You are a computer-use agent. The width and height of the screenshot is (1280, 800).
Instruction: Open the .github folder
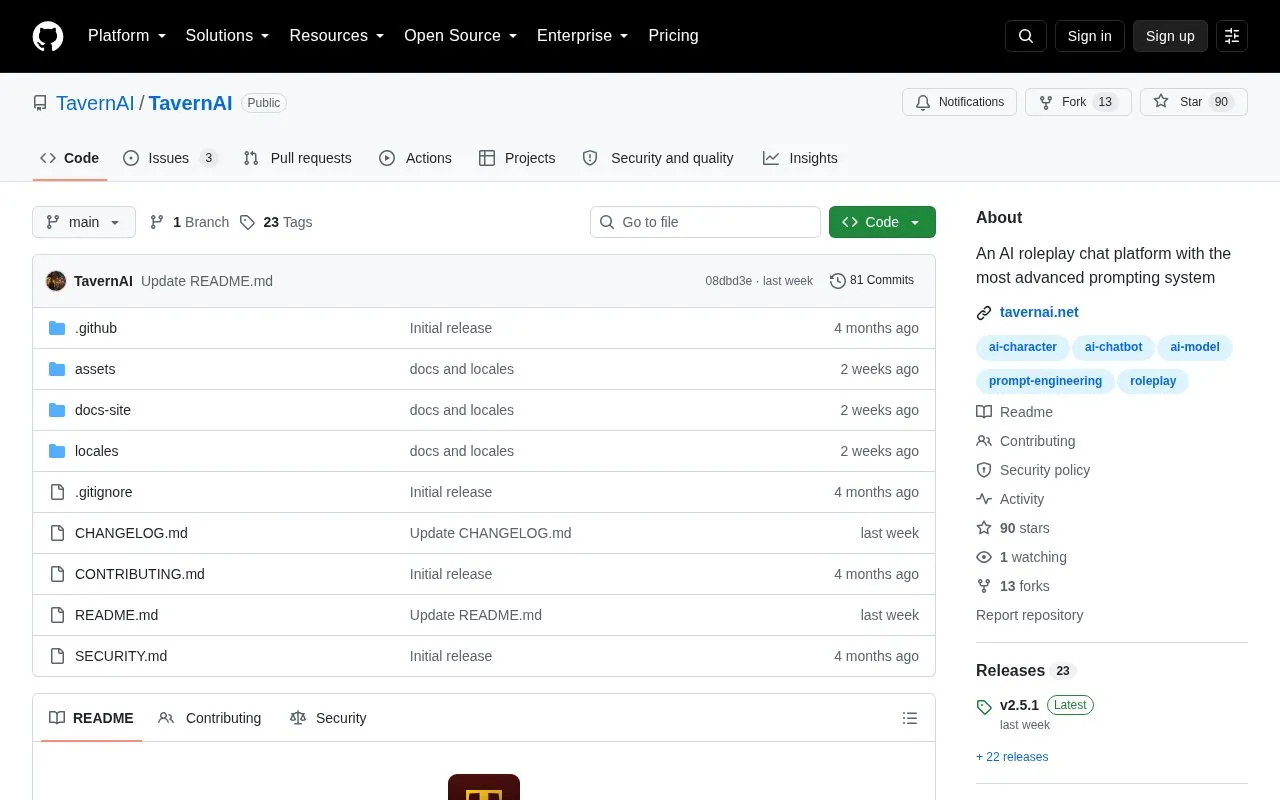[96, 328]
